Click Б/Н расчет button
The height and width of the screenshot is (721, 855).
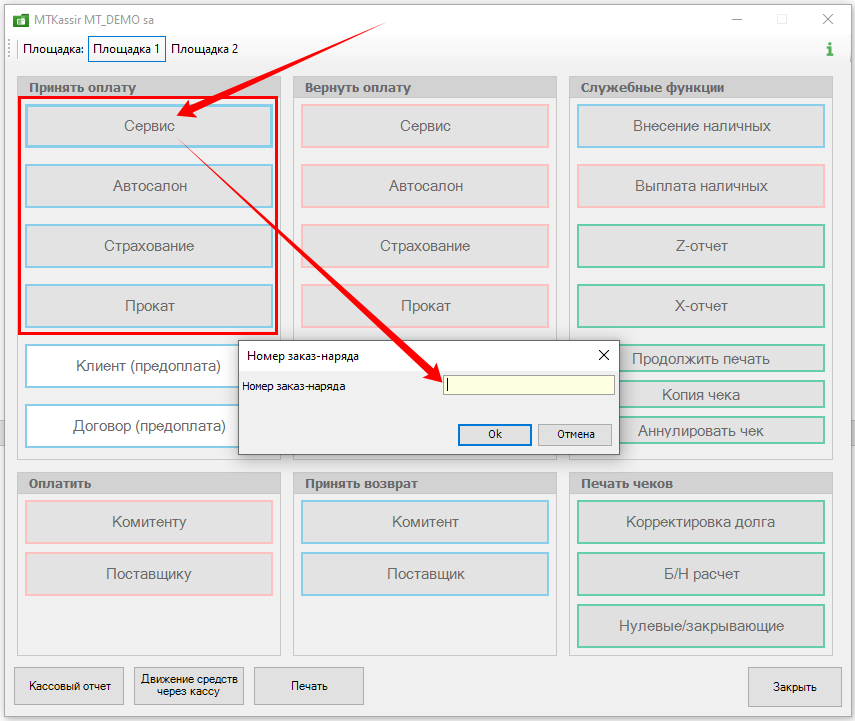701,574
